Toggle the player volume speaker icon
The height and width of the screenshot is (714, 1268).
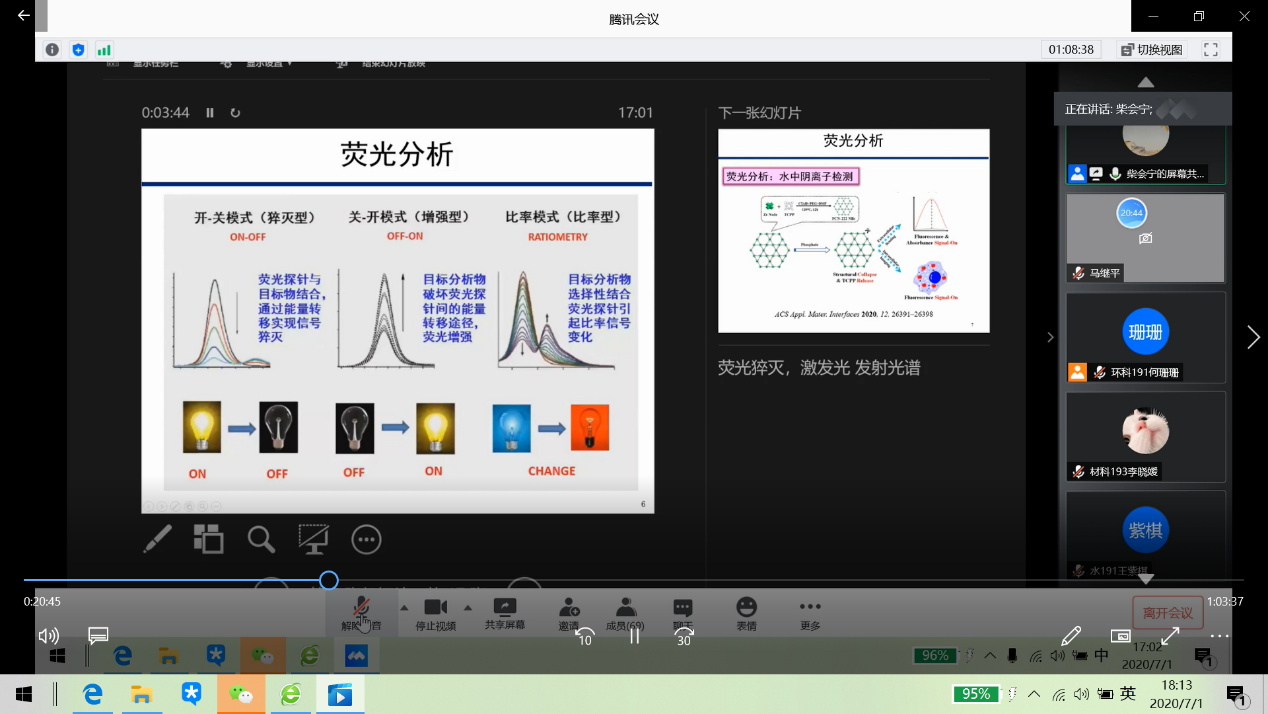tap(48, 636)
